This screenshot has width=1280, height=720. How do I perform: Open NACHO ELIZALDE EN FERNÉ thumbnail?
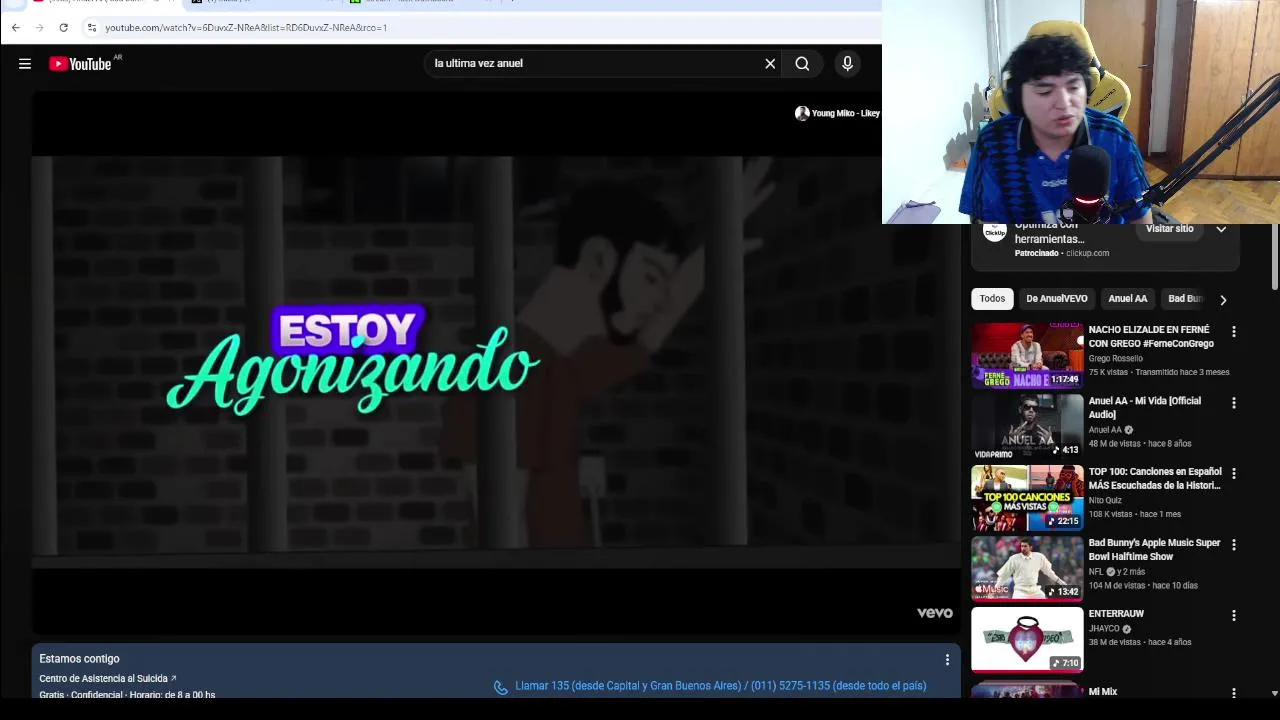click(1027, 355)
